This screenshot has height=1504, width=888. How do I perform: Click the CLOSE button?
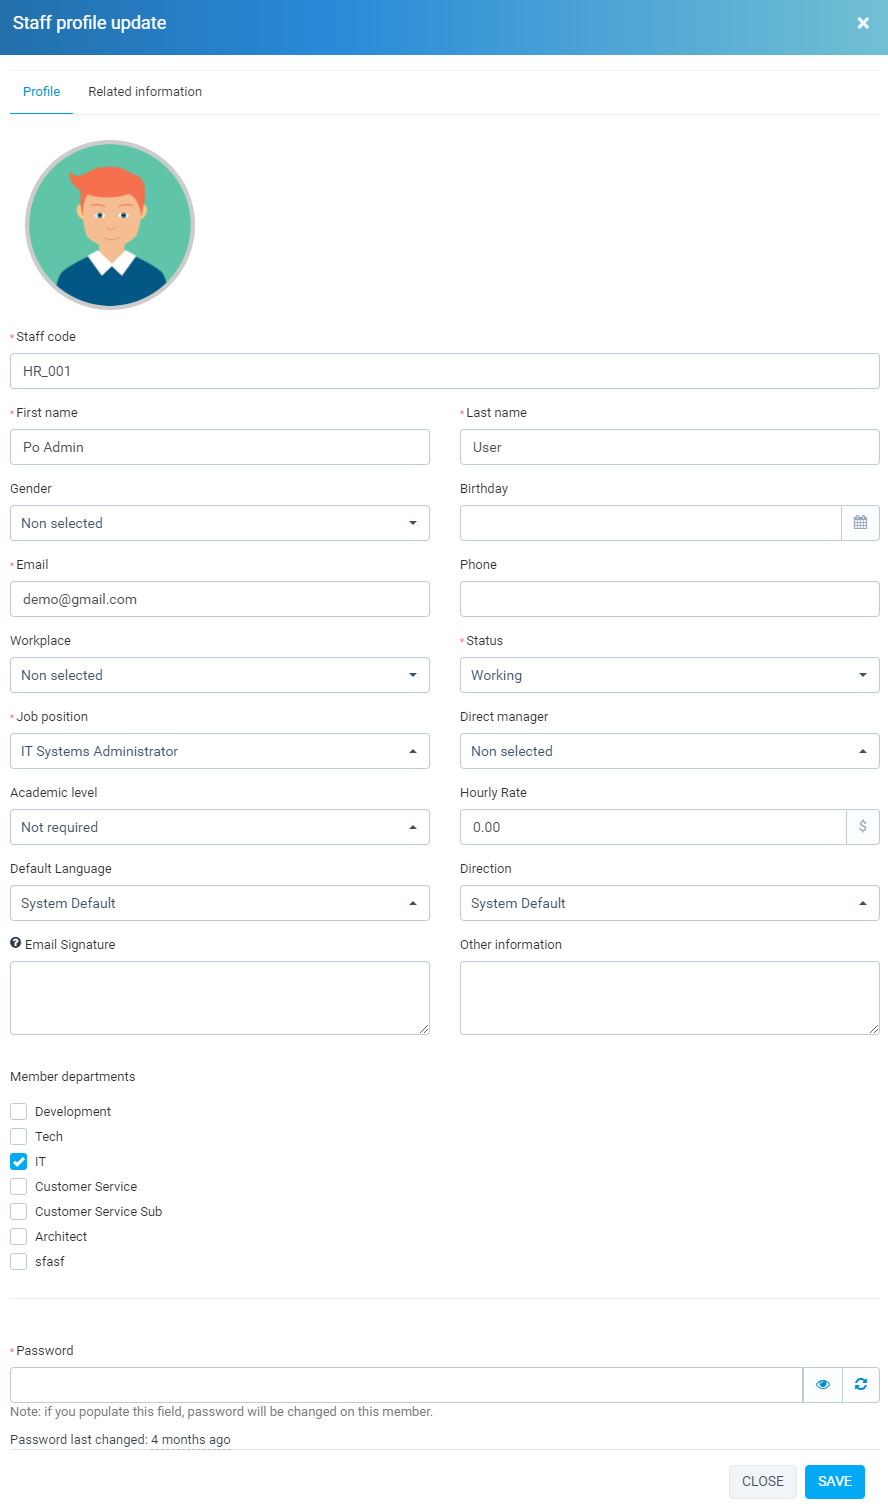coord(762,1481)
